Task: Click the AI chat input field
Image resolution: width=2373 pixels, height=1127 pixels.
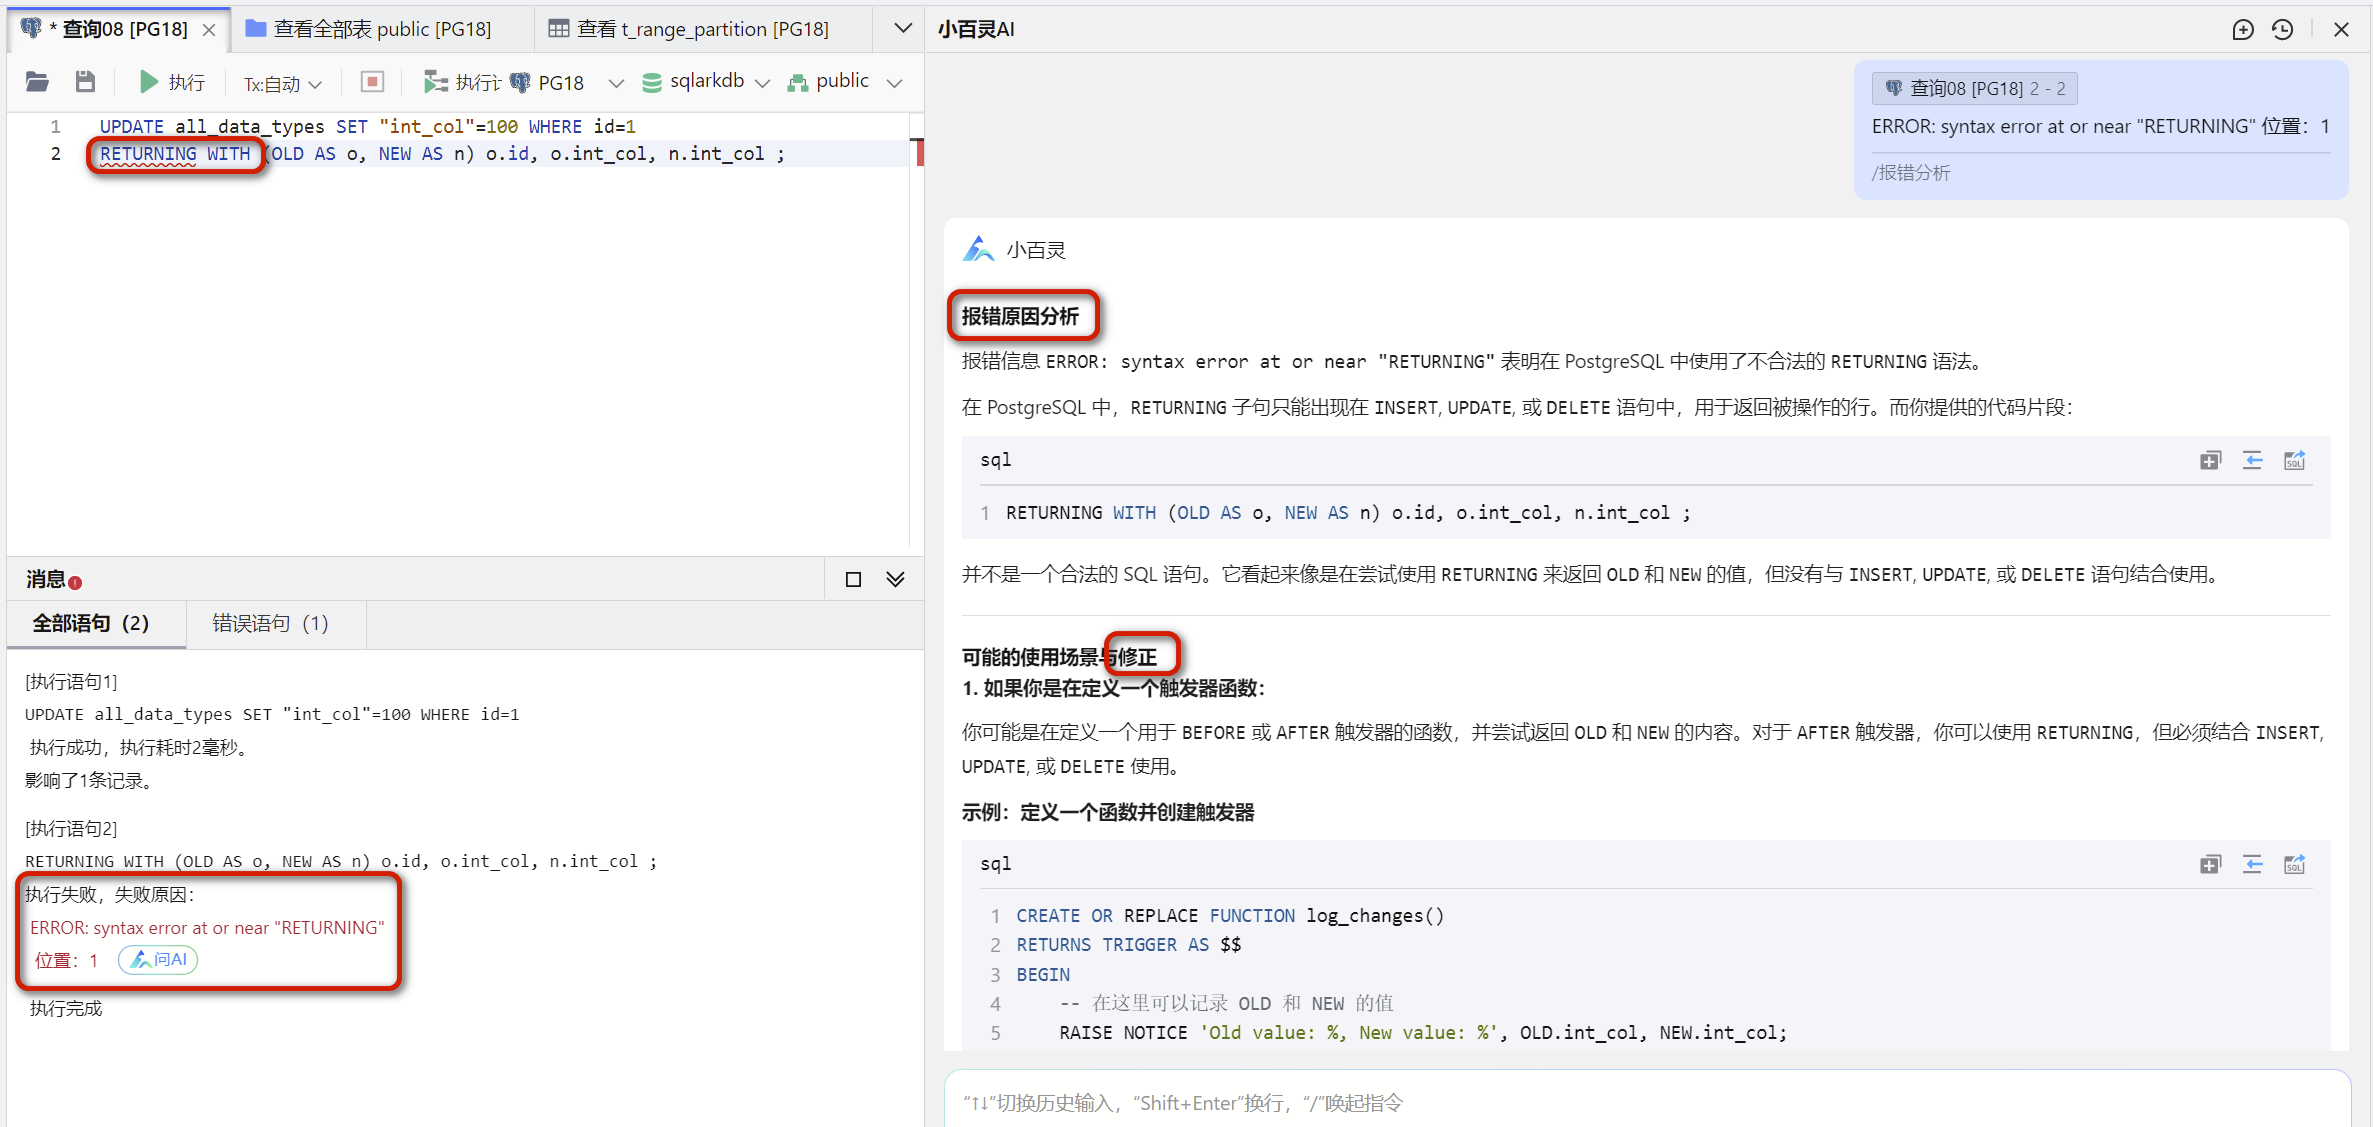Action: [1650, 1102]
